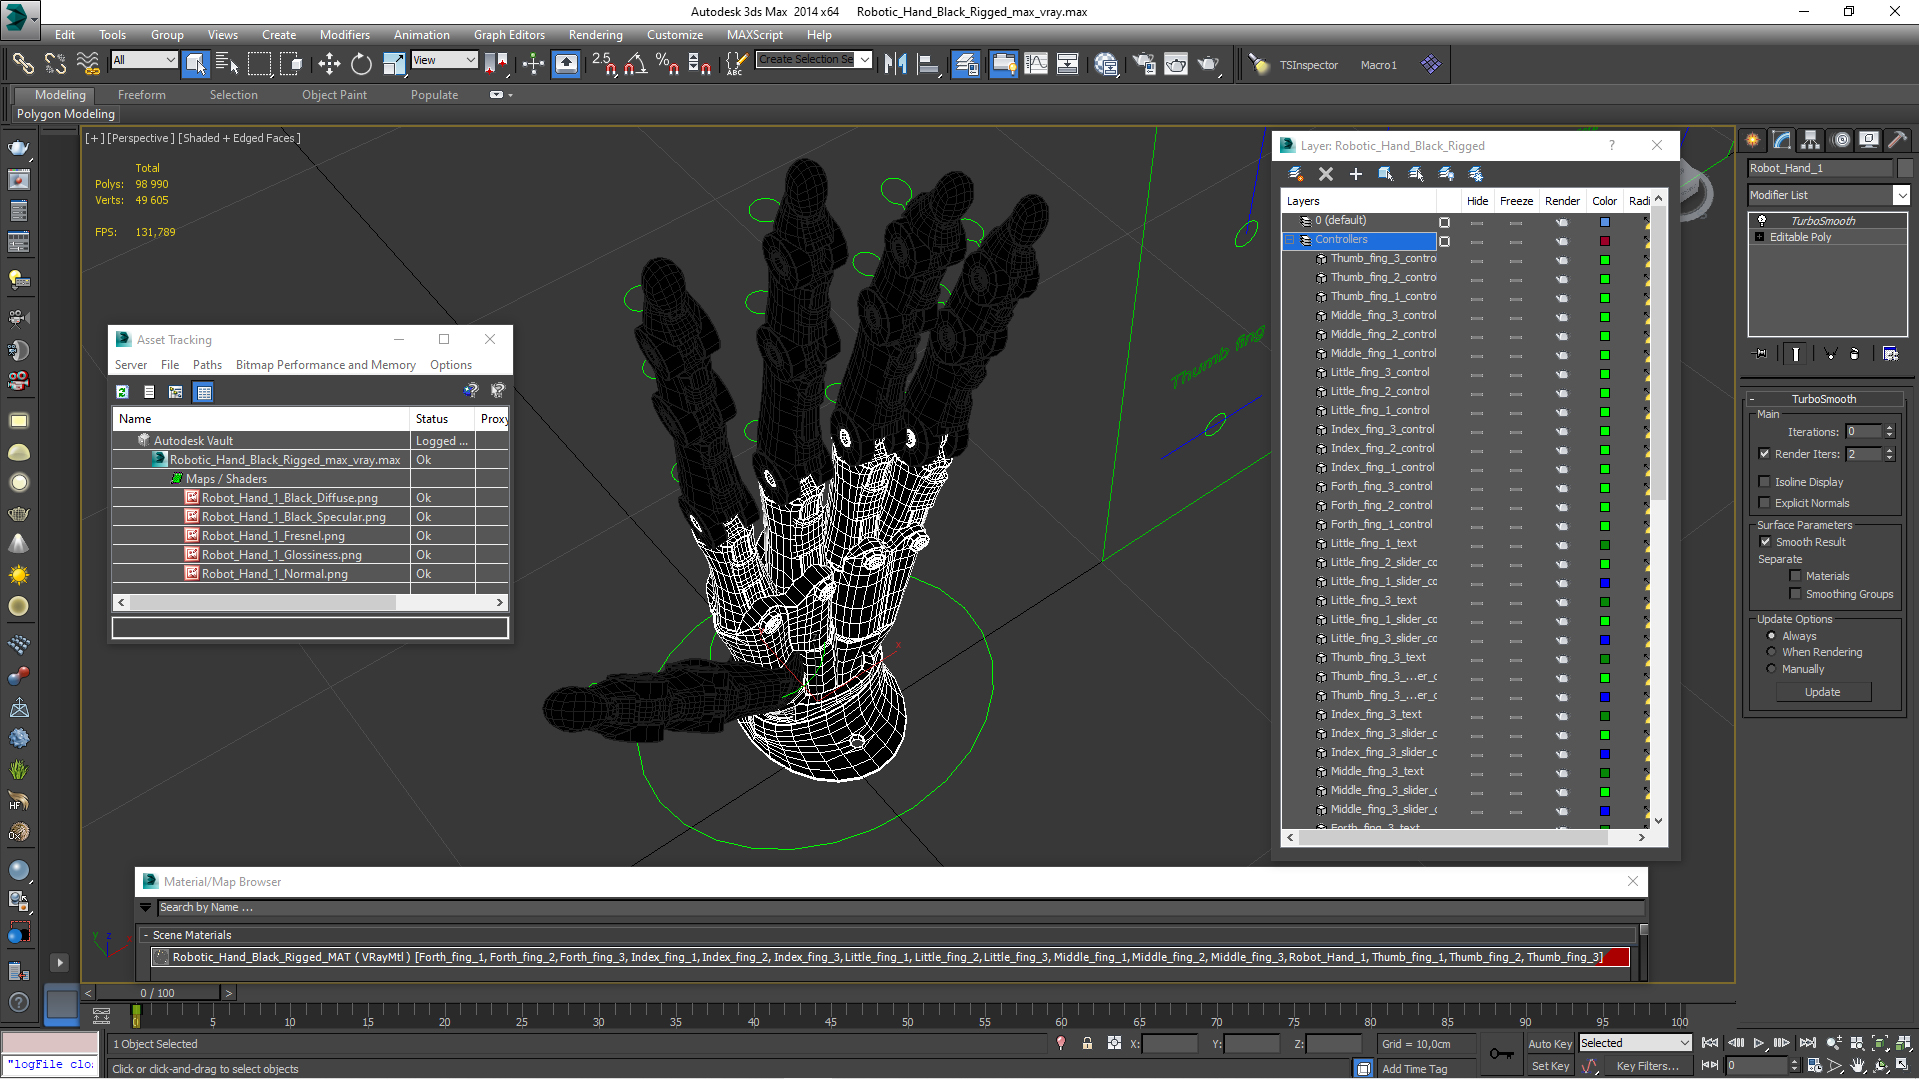The image size is (1920, 1080).
Task: Click the add-to-layer plus icon
Action: pyautogui.click(x=1356, y=174)
